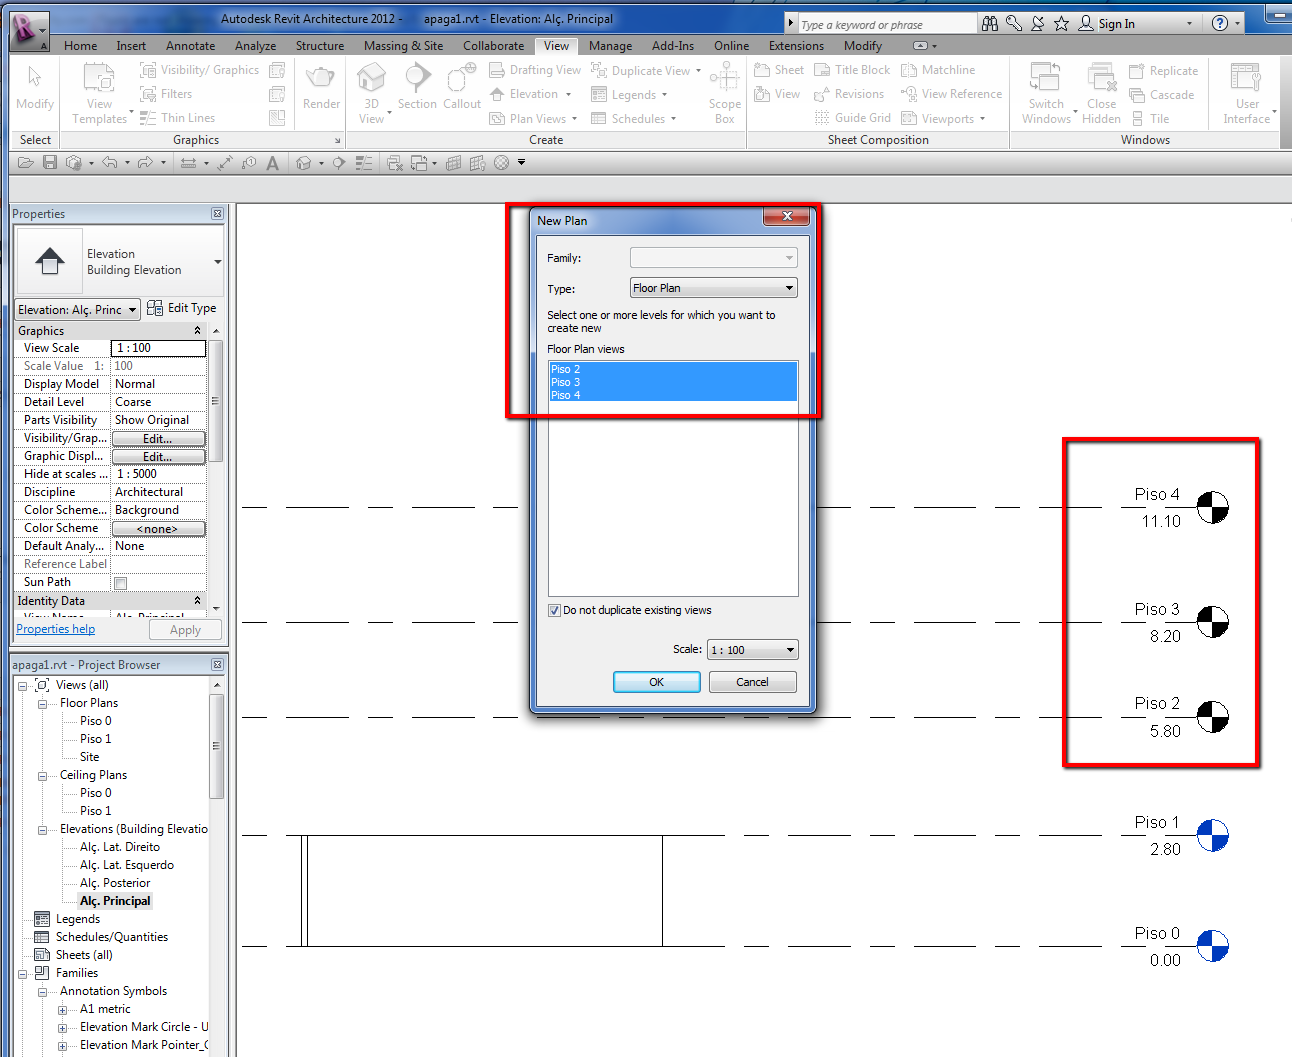Image resolution: width=1292 pixels, height=1057 pixels.
Task: Open Piso 1 under Floor Plans
Action: (96, 739)
